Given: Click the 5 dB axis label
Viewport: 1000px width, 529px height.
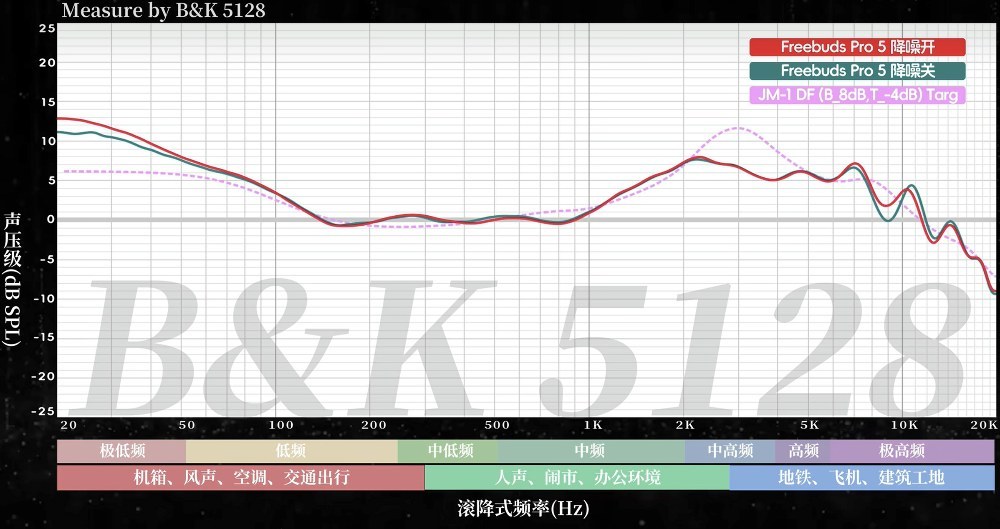Looking at the screenshot, I should (52, 181).
